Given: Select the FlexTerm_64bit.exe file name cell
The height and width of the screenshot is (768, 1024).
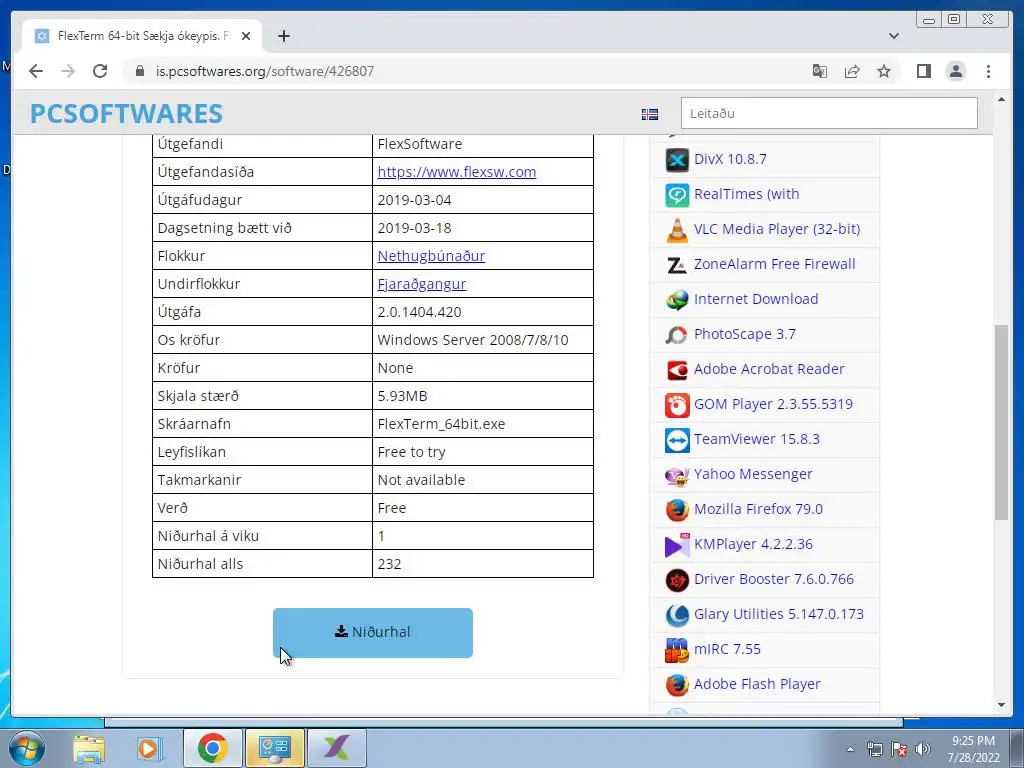Looking at the screenshot, I should (x=483, y=424).
